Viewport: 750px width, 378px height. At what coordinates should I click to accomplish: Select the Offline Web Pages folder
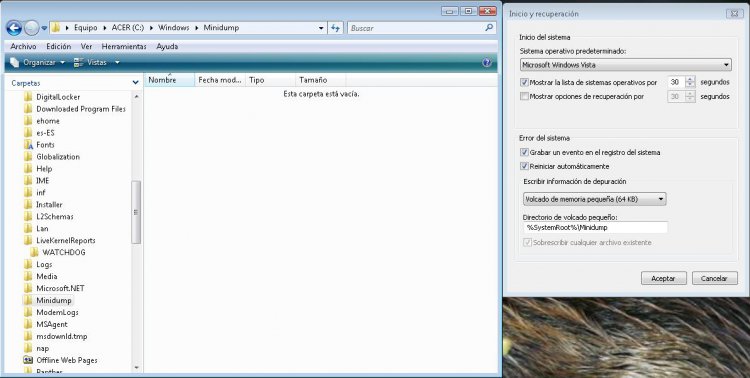pyautogui.click(x=61, y=360)
